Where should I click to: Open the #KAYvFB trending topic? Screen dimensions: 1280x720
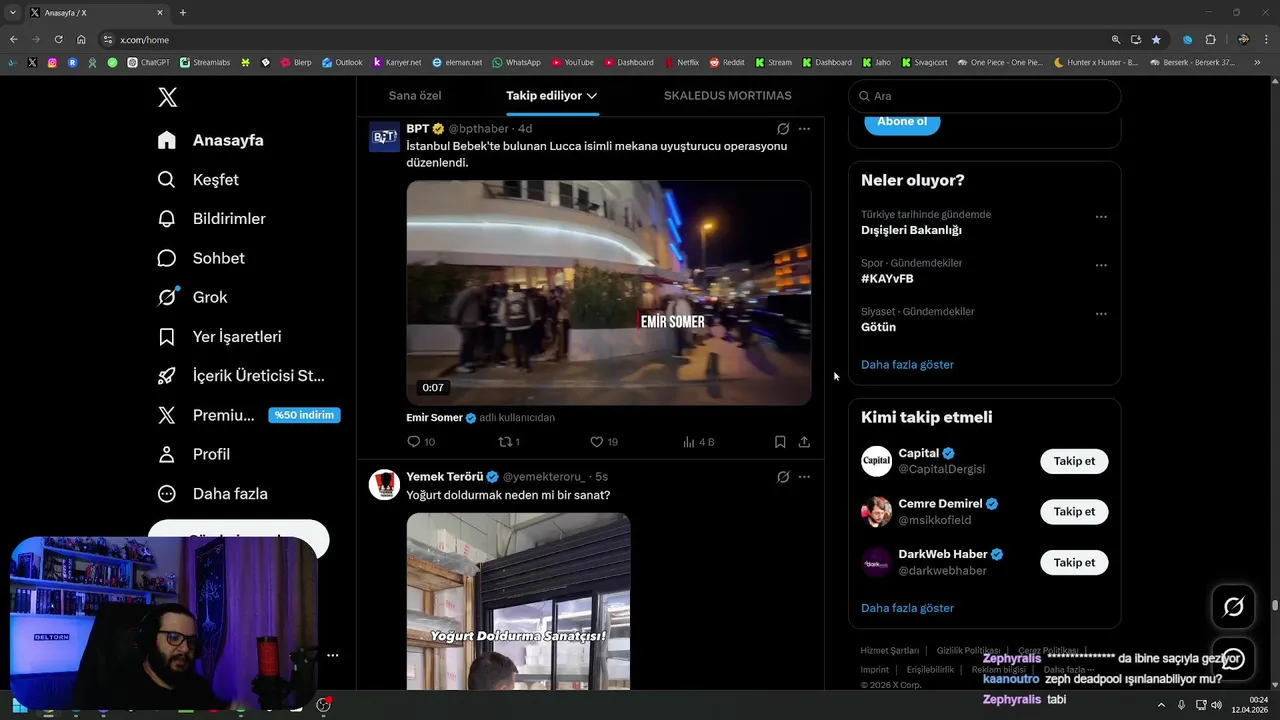pyautogui.click(x=887, y=279)
